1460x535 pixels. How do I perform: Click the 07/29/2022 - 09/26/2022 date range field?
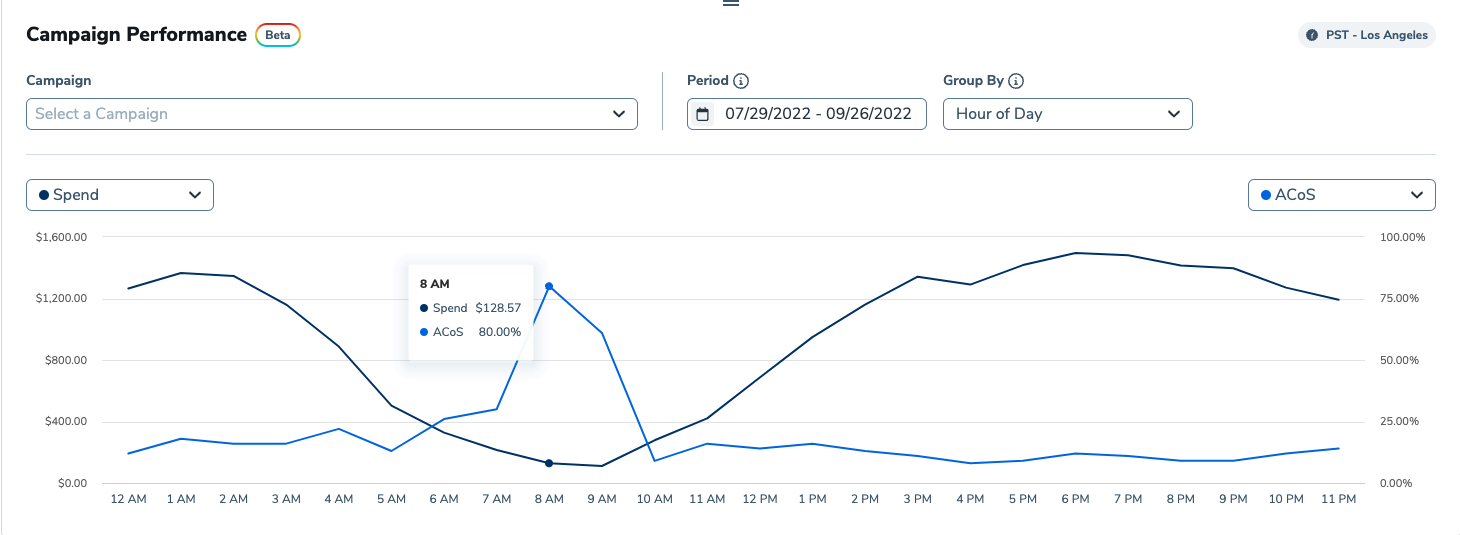click(817, 114)
